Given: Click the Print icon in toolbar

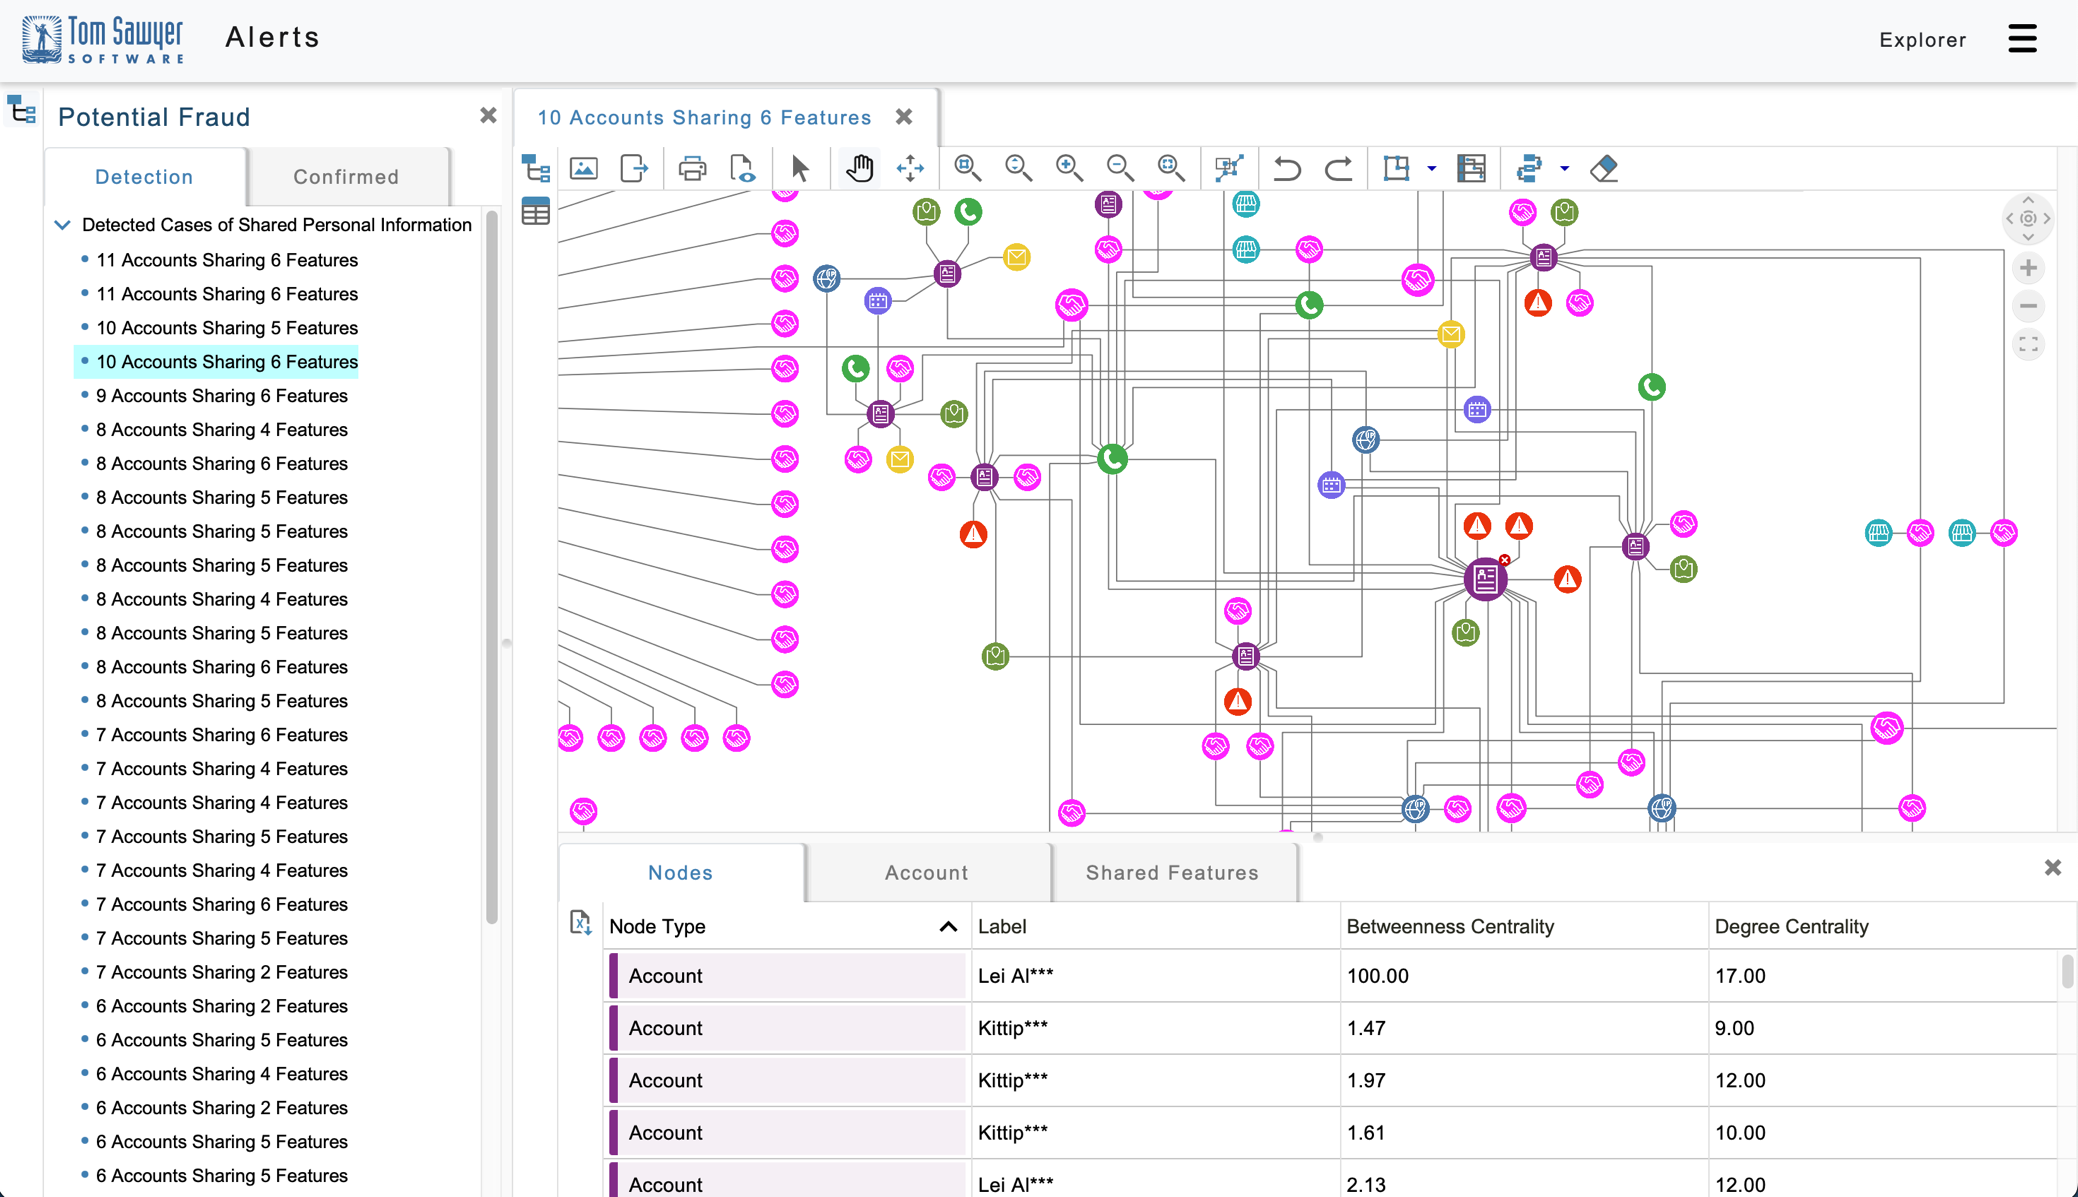Looking at the screenshot, I should 692,168.
